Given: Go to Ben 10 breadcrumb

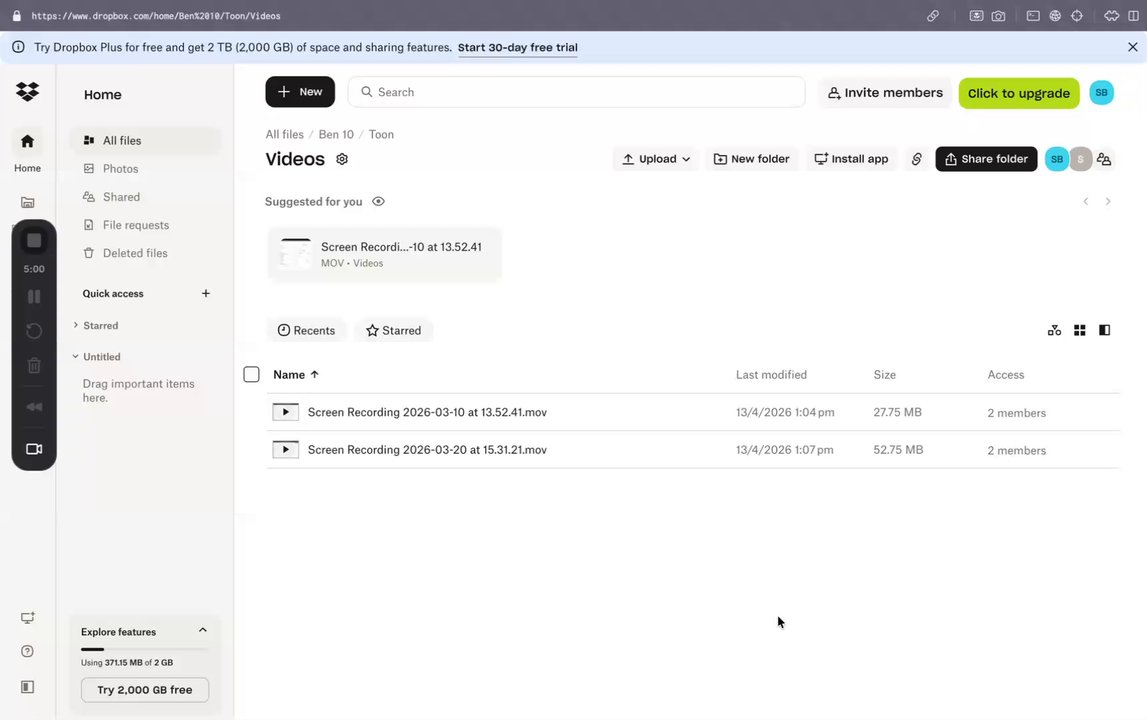Looking at the screenshot, I should pyautogui.click(x=336, y=134).
